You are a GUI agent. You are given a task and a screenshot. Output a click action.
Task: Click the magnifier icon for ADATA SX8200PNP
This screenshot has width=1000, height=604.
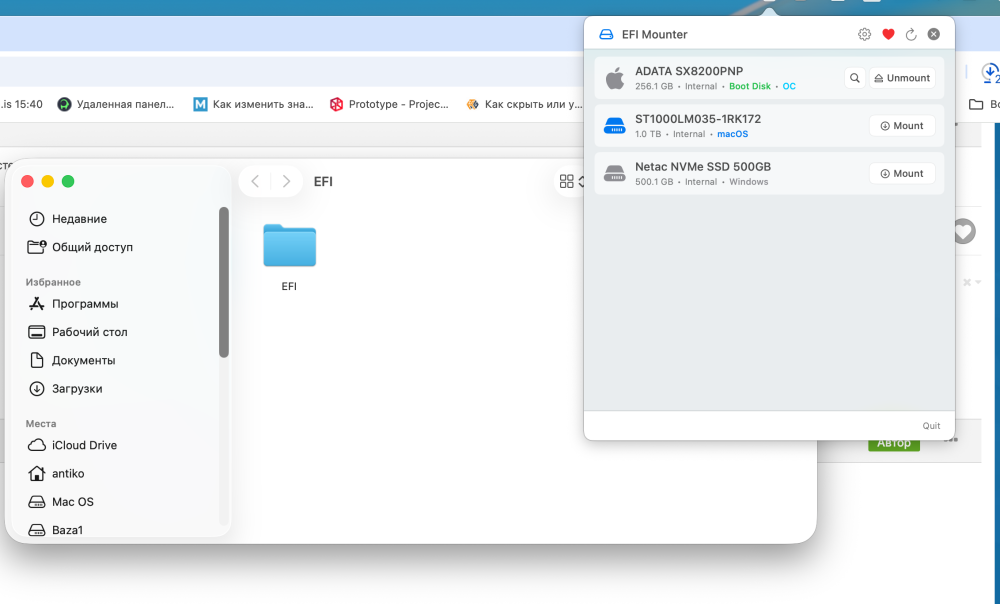855,78
